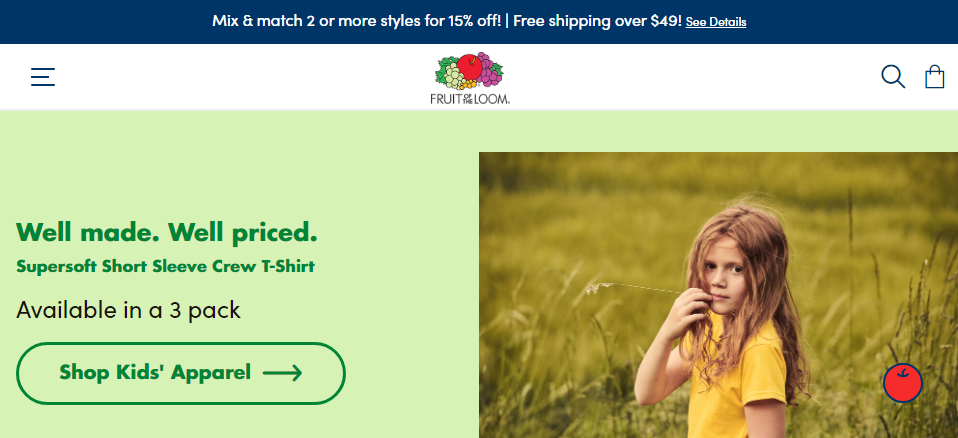Click the 'Well made. Well priced.' headline
This screenshot has height=438, width=958.
[167, 232]
